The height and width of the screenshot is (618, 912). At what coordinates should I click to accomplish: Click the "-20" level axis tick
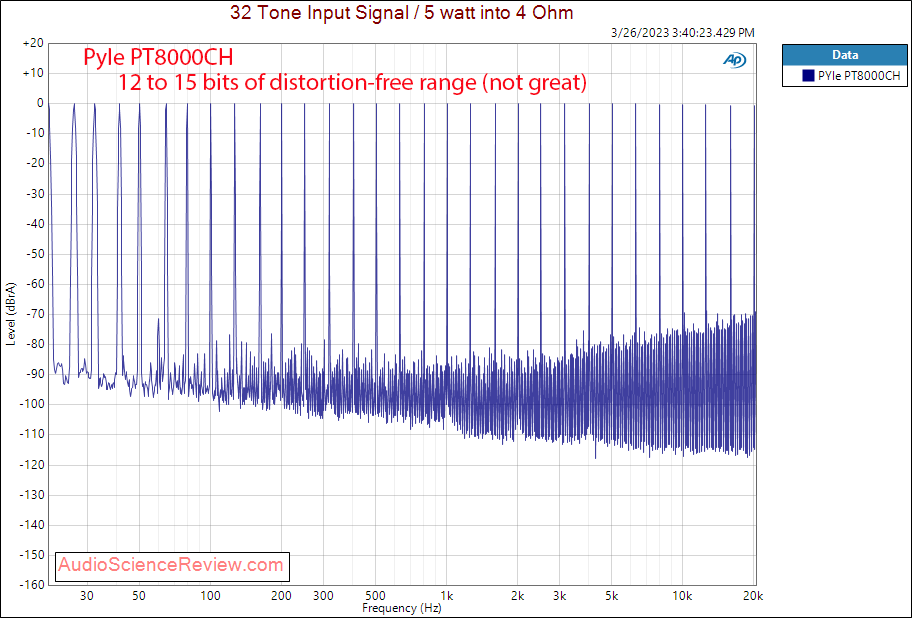(x=34, y=163)
